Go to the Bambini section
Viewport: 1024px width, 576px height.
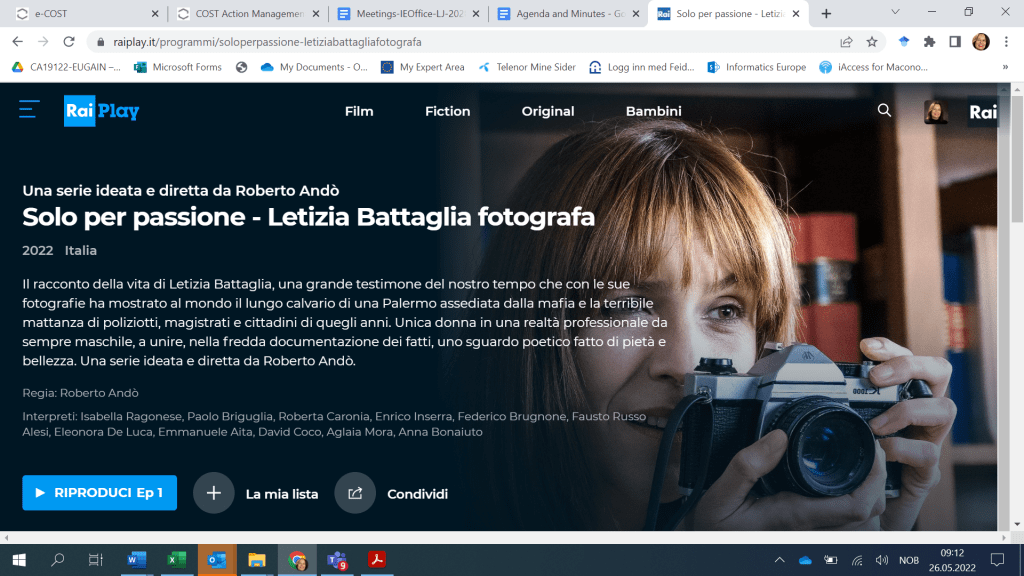(x=654, y=111)
